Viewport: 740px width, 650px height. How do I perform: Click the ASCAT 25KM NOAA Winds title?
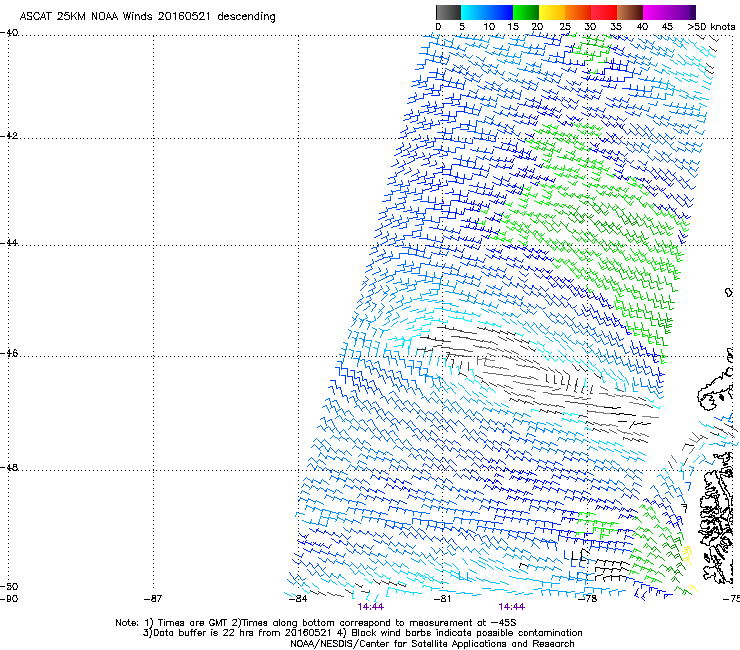147,16
